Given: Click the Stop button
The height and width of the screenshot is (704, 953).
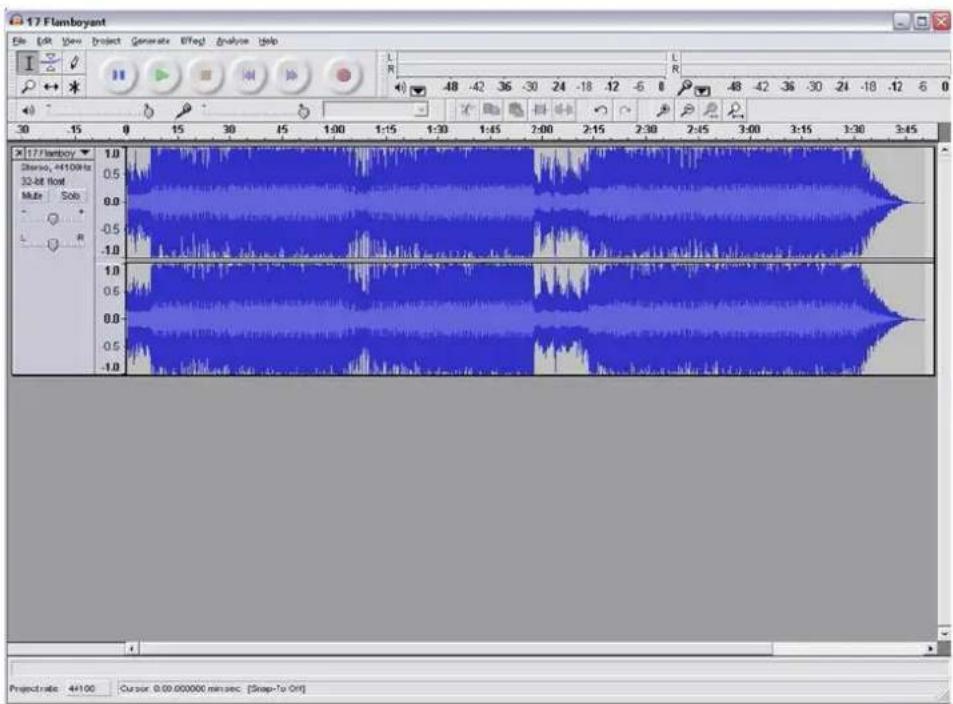Looking at the screenshot, I should click(205, 75).
